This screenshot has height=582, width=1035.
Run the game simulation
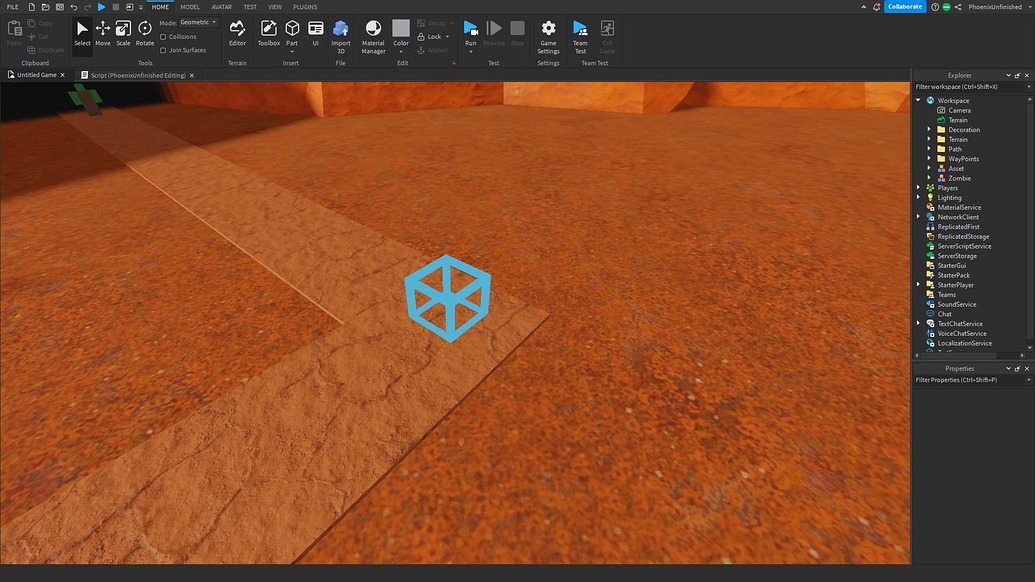click(x=471, y=32)
